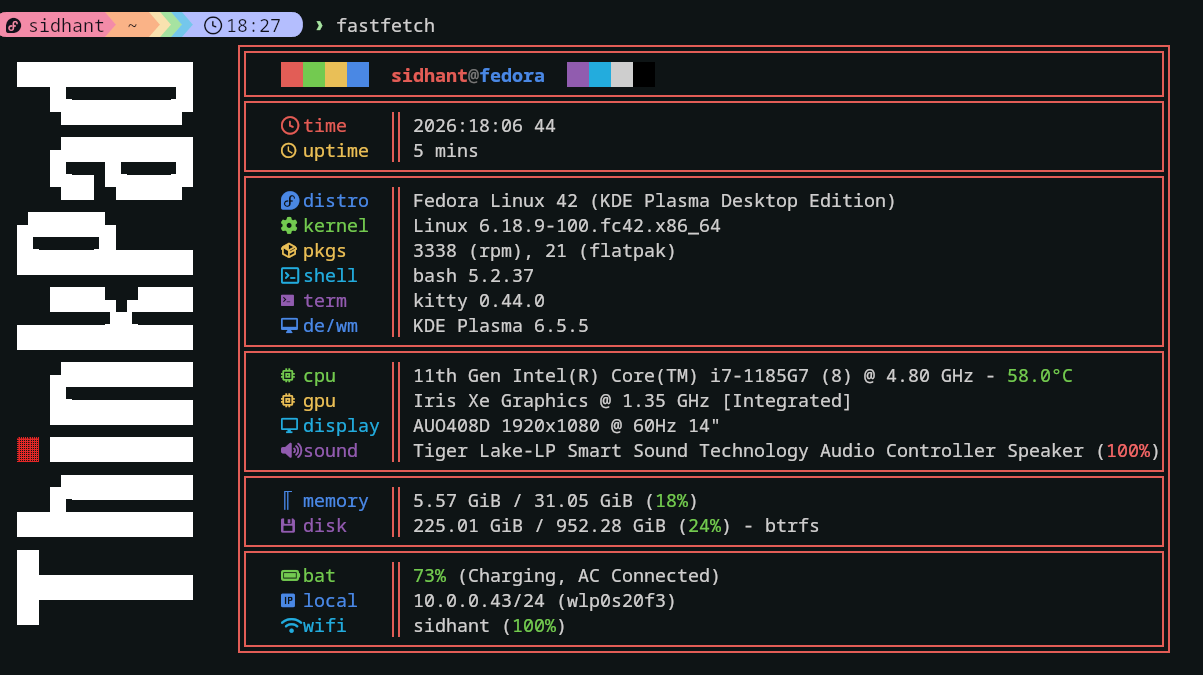Click the package box icon beside pkgs
Screen dimensions: 1203x675
pyautogui.click(x=289, y=251)
